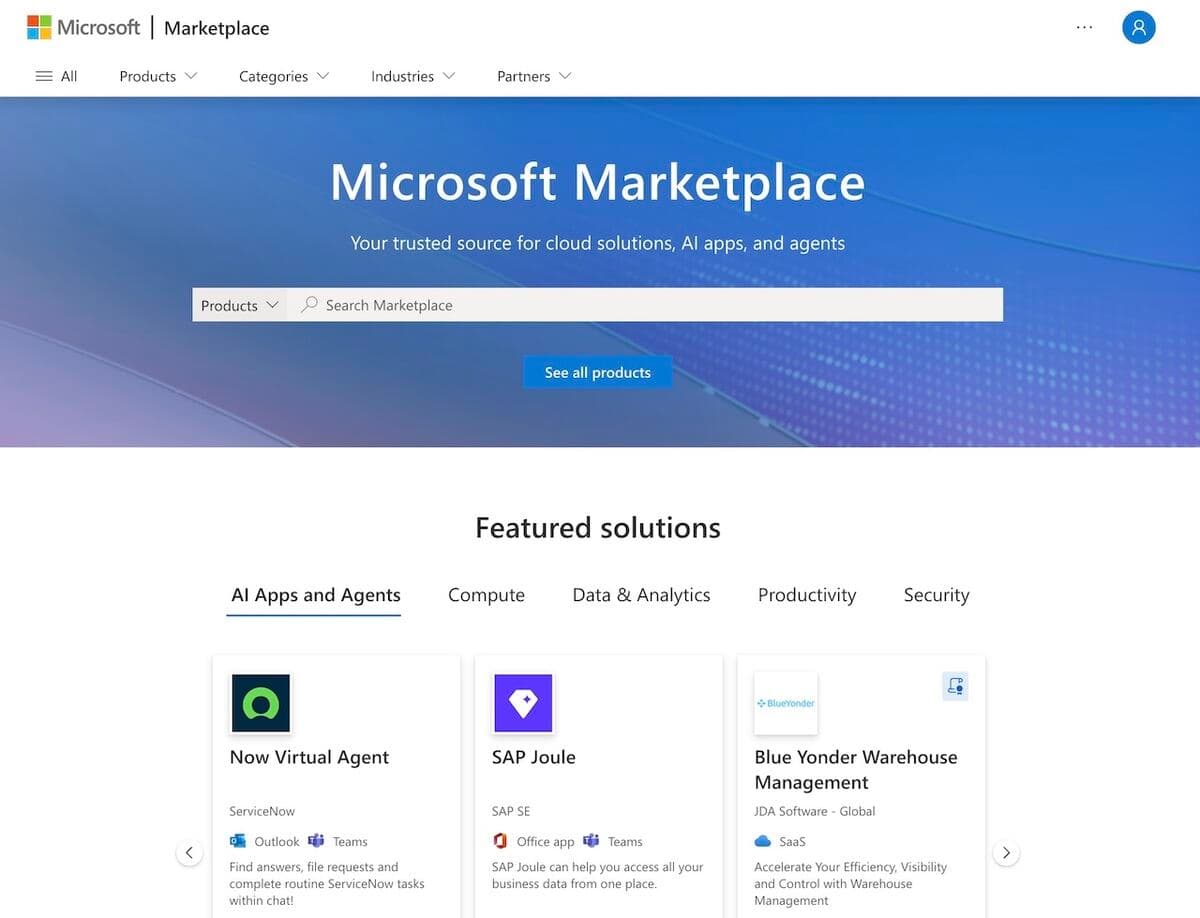Click the Teams icon on Now Virtual Agent card
The width and height of the screenshot is (1200, 918).
(x=316, y=841)
